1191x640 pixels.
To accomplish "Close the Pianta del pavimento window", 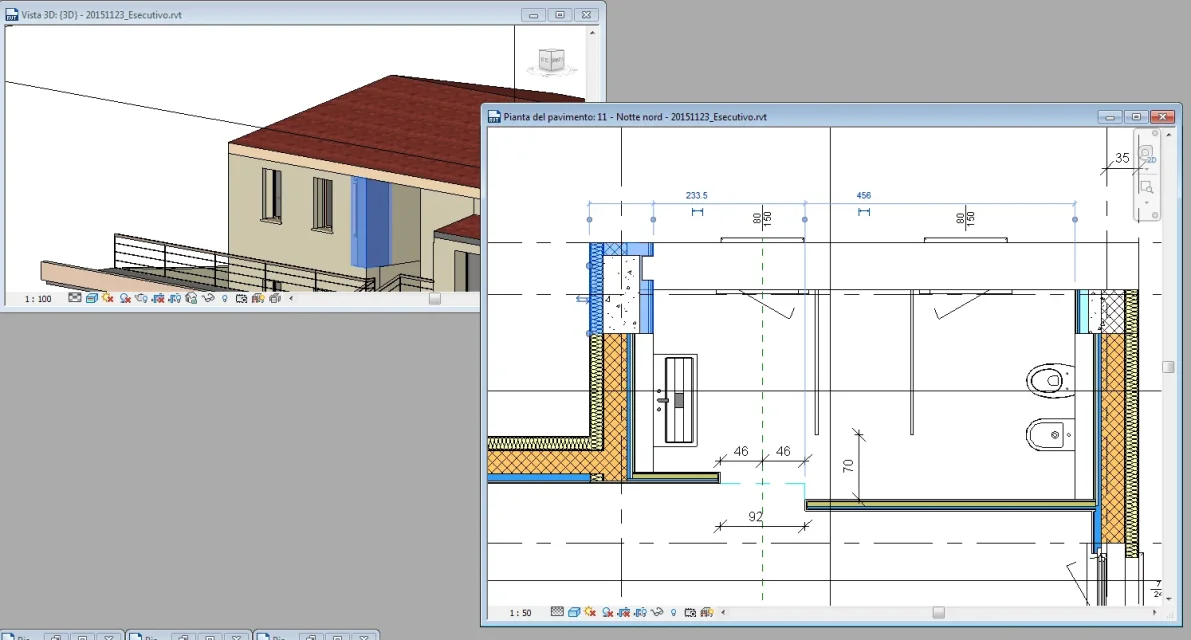I will [x=1163, y=117].
